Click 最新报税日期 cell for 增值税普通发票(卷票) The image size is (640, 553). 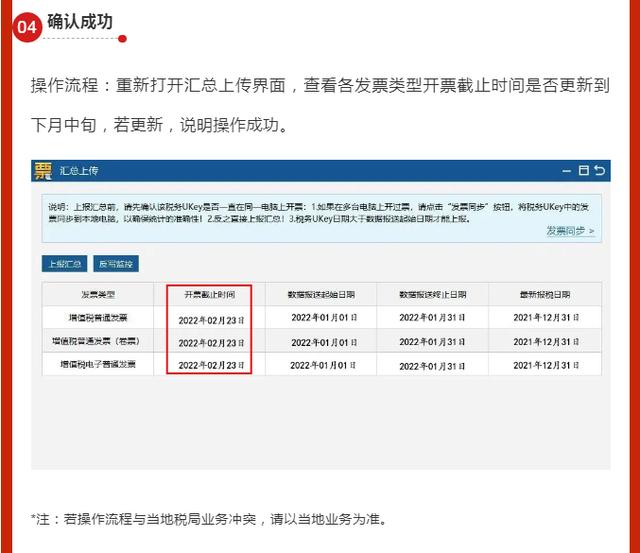[546, 342]
